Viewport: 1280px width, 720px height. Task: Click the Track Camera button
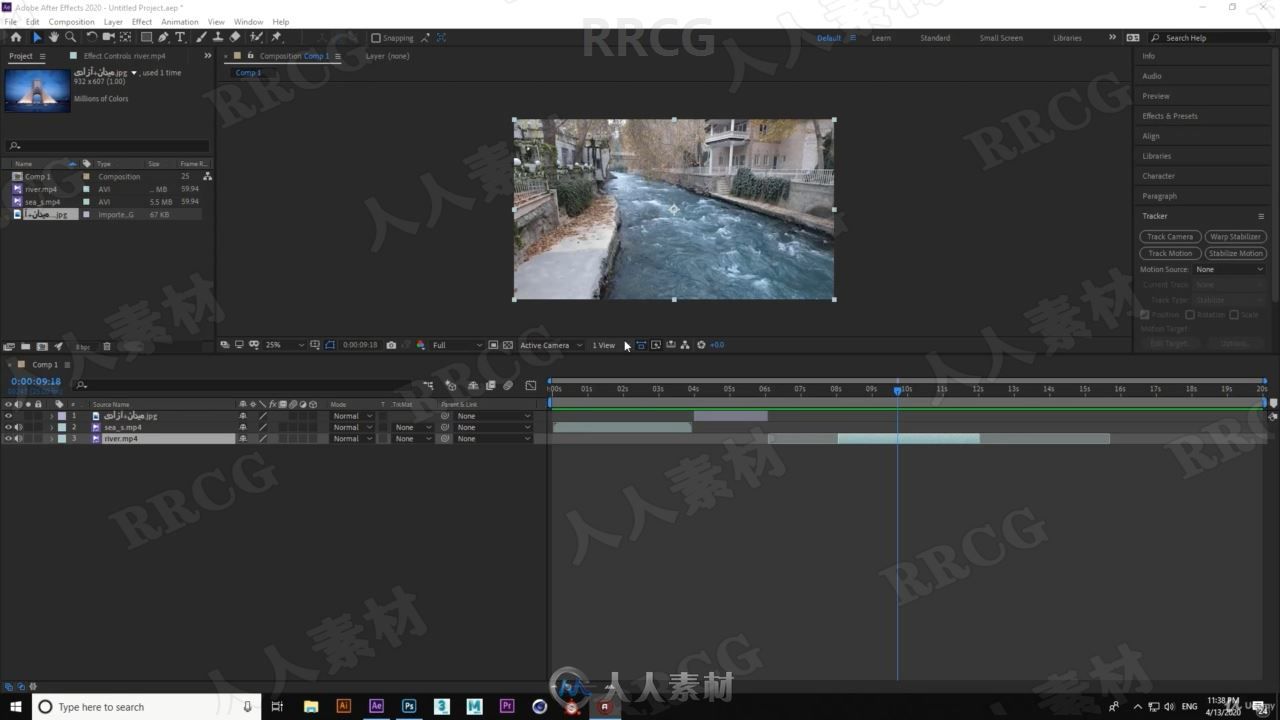pyautogui.click(x=1170, y=237)
